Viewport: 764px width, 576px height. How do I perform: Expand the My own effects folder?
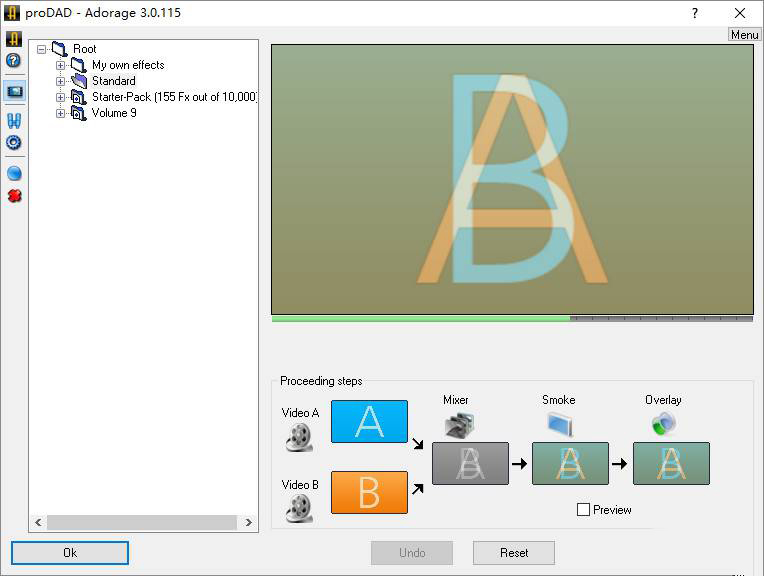tap(61, 65)
